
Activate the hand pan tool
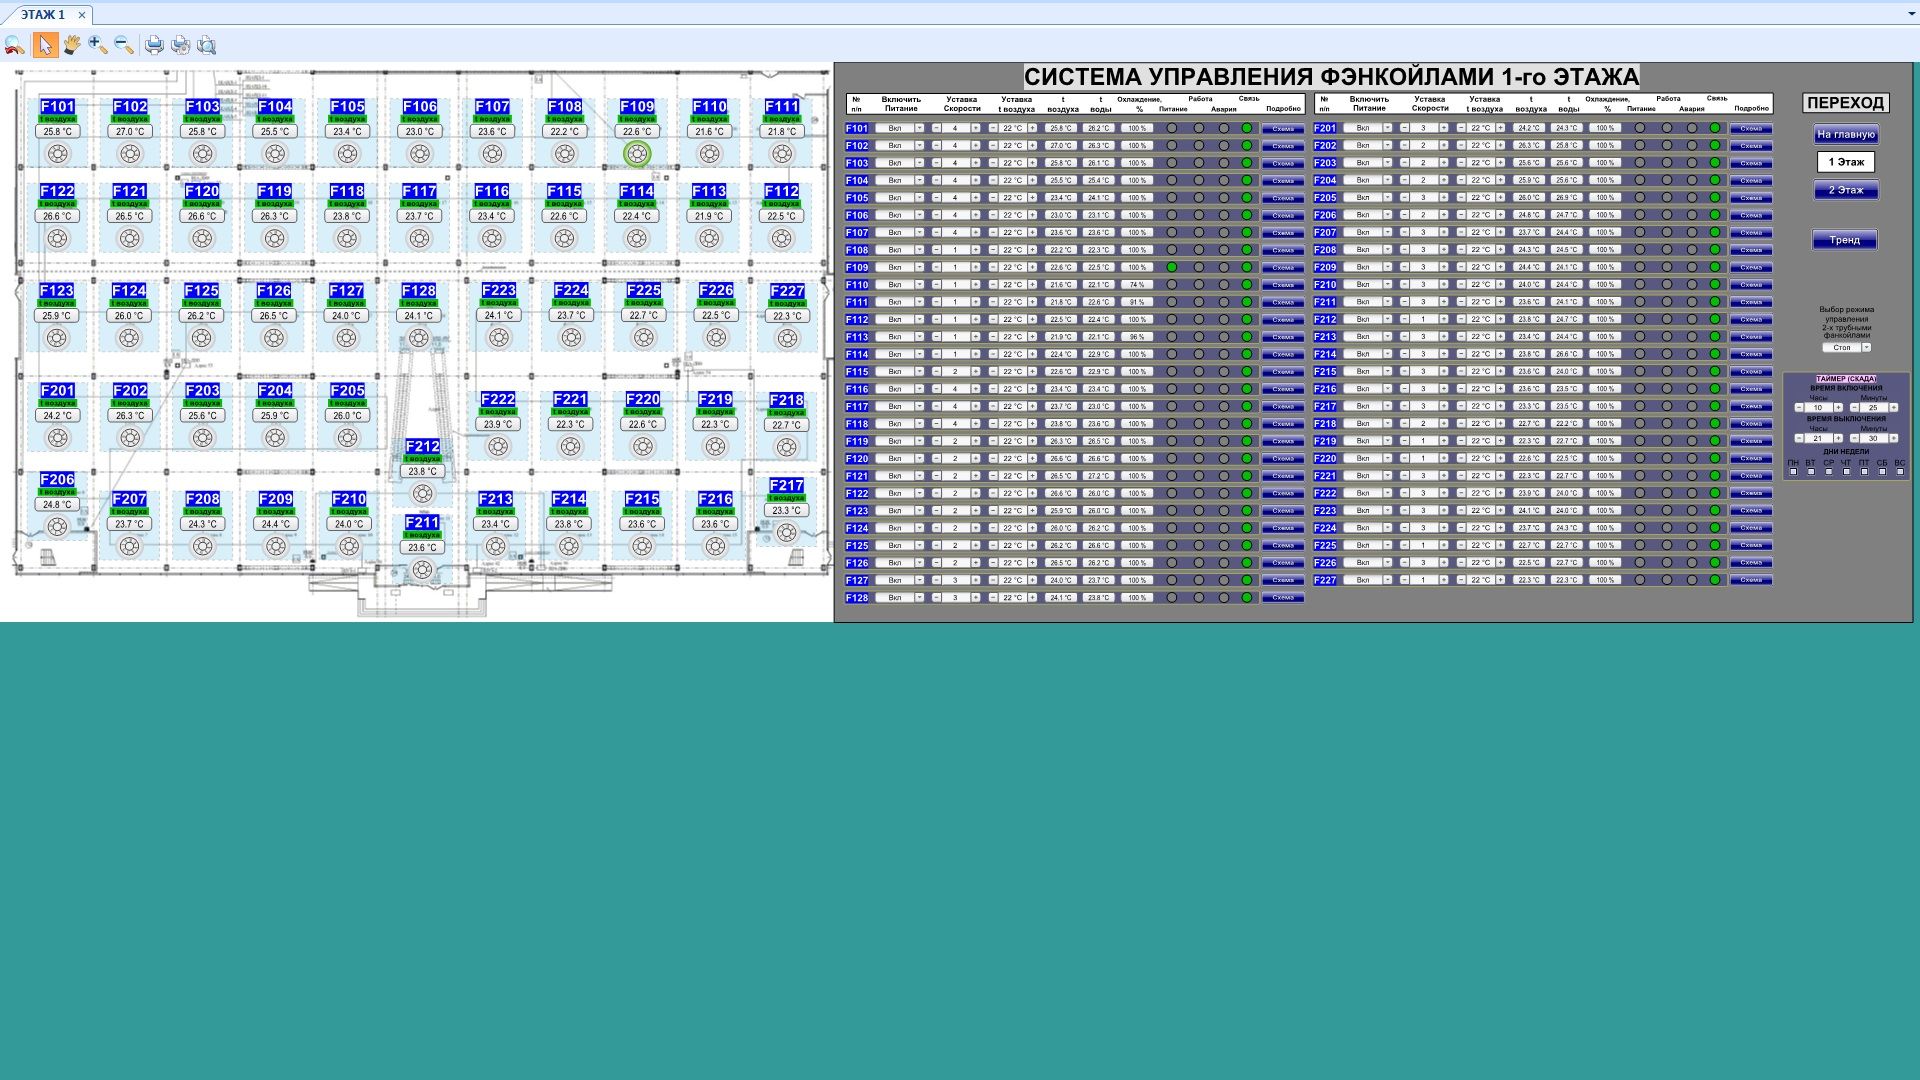coord(71,45)
